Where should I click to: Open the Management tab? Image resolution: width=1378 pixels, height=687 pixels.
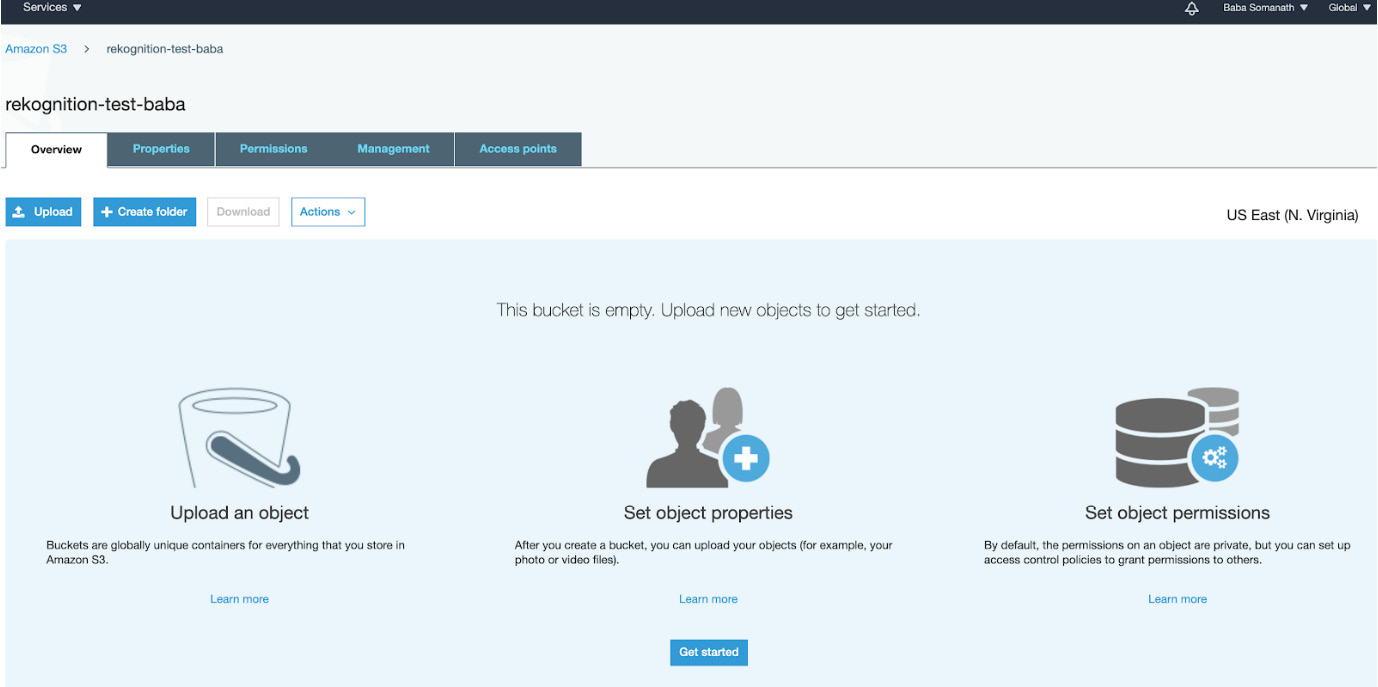point(393,149)
